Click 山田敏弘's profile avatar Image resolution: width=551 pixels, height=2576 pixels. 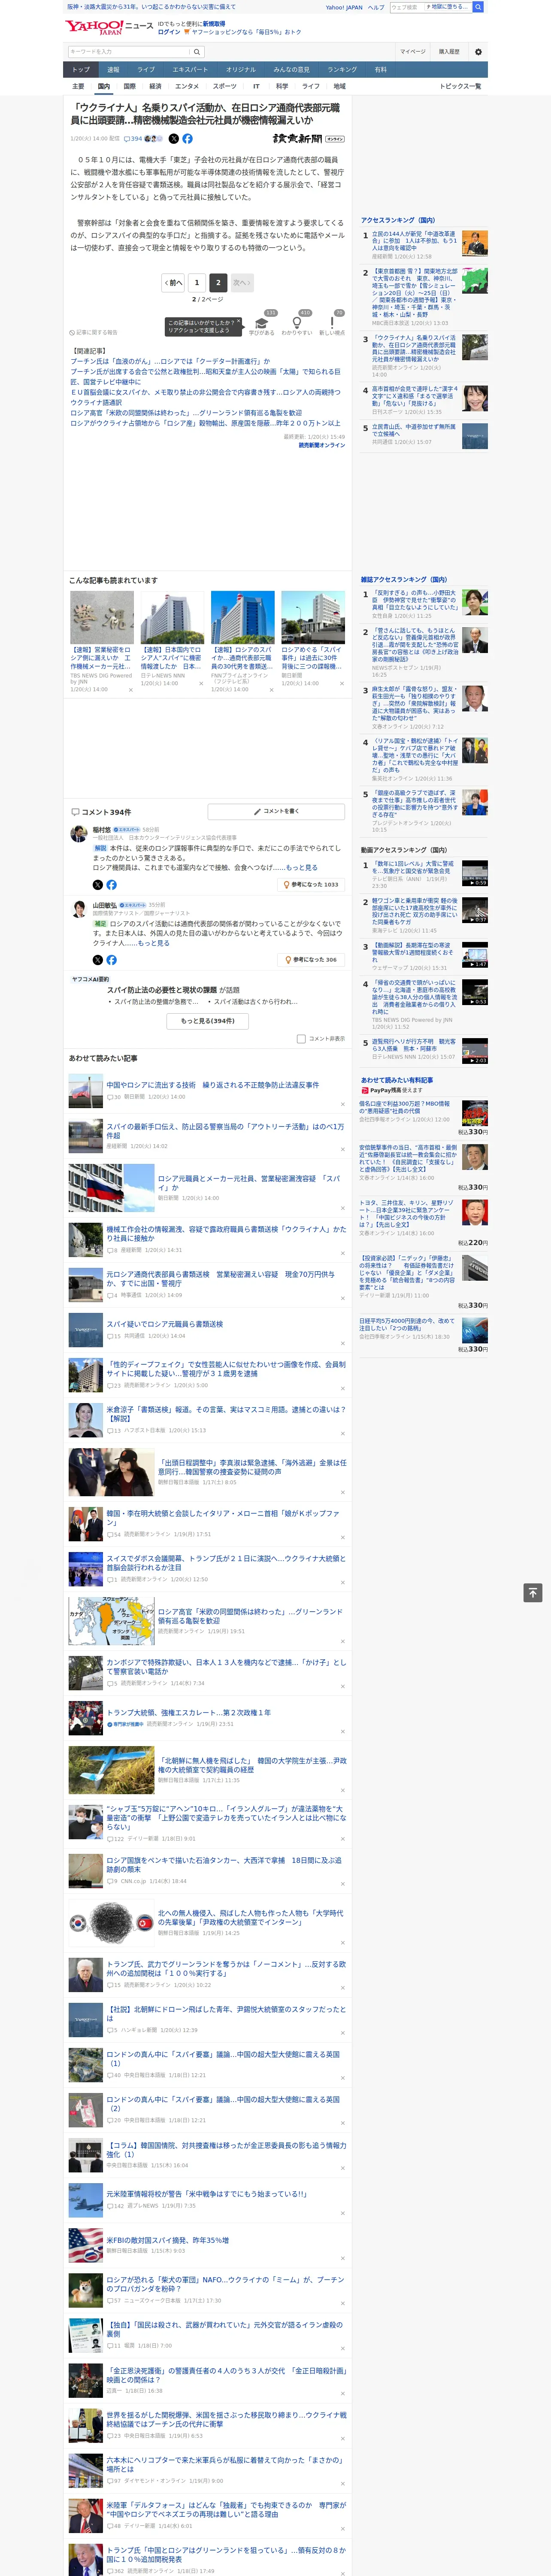click(x=78, y=909)
